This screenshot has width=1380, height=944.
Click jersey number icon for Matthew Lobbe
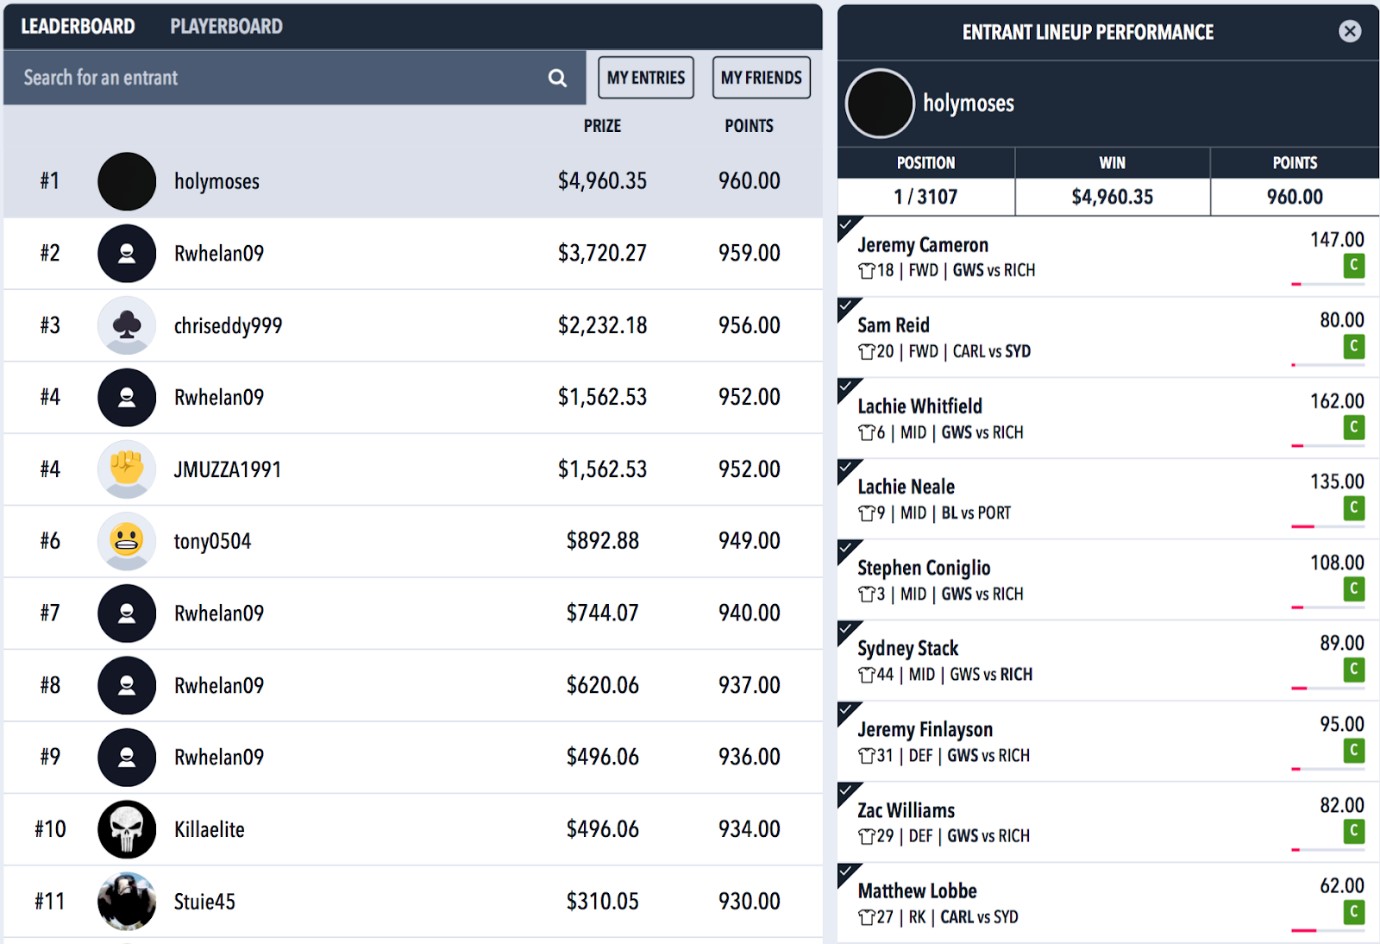866,918
